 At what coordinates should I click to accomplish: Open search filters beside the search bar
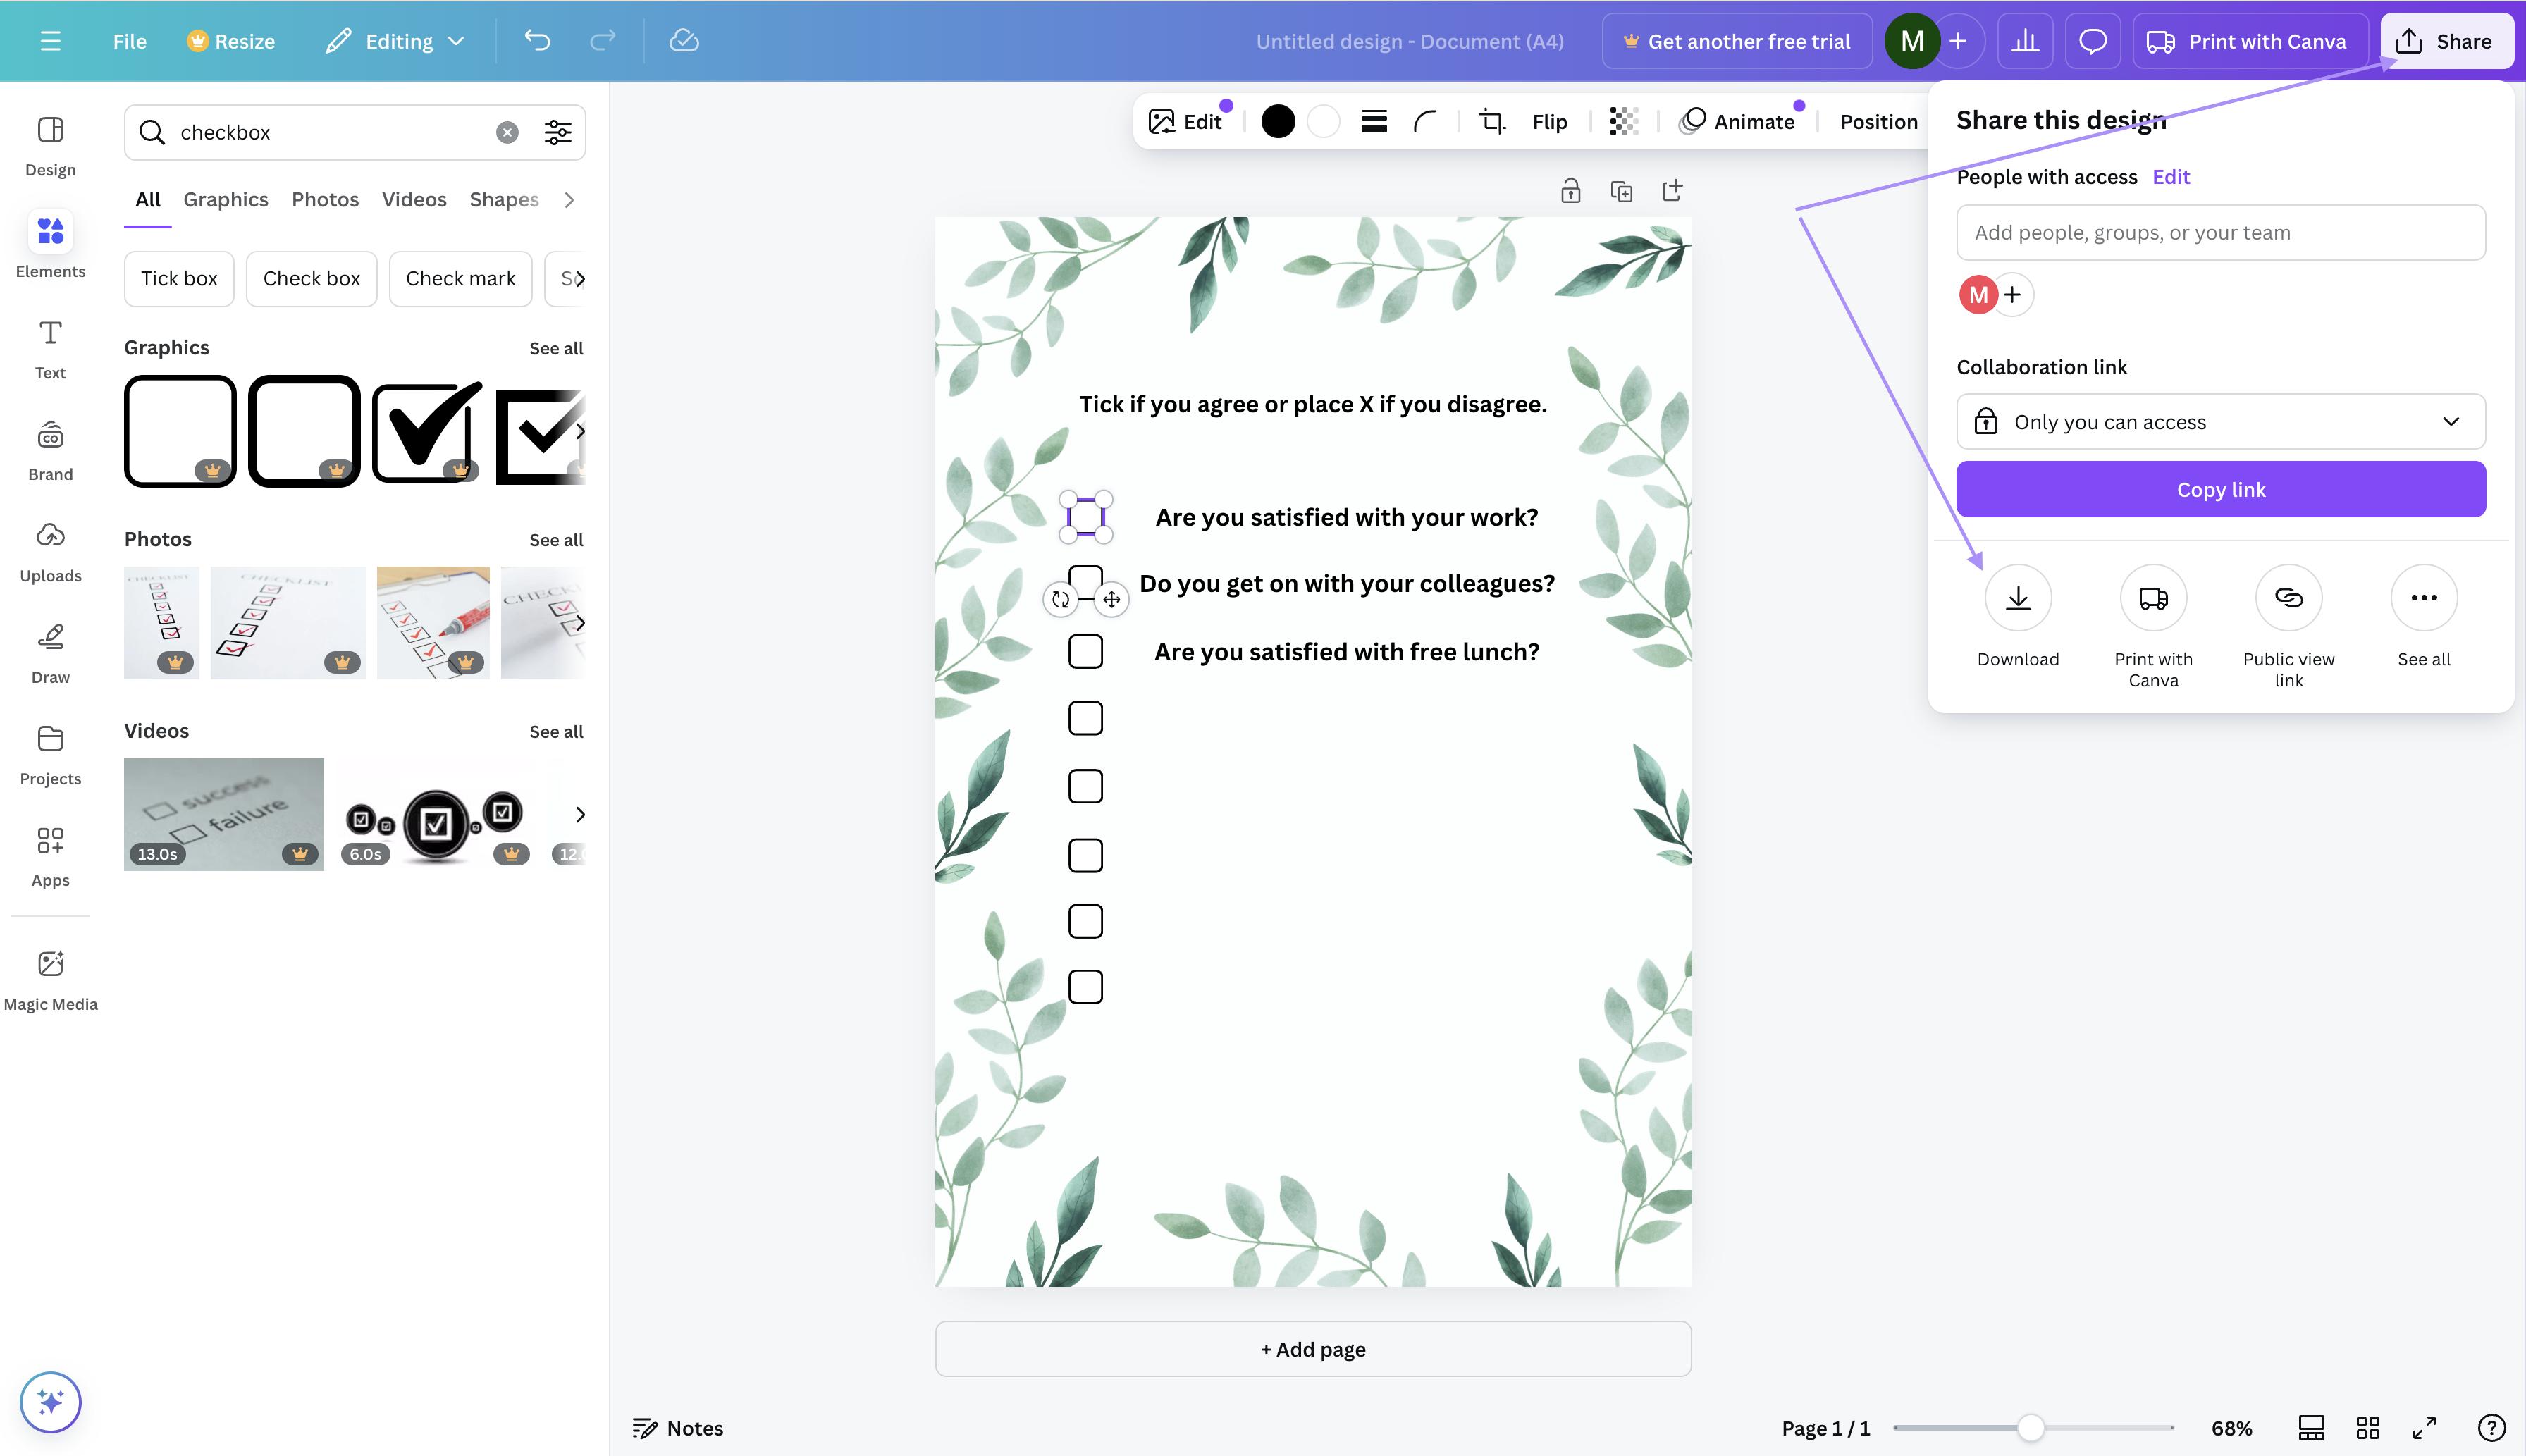tap(557, 131)
